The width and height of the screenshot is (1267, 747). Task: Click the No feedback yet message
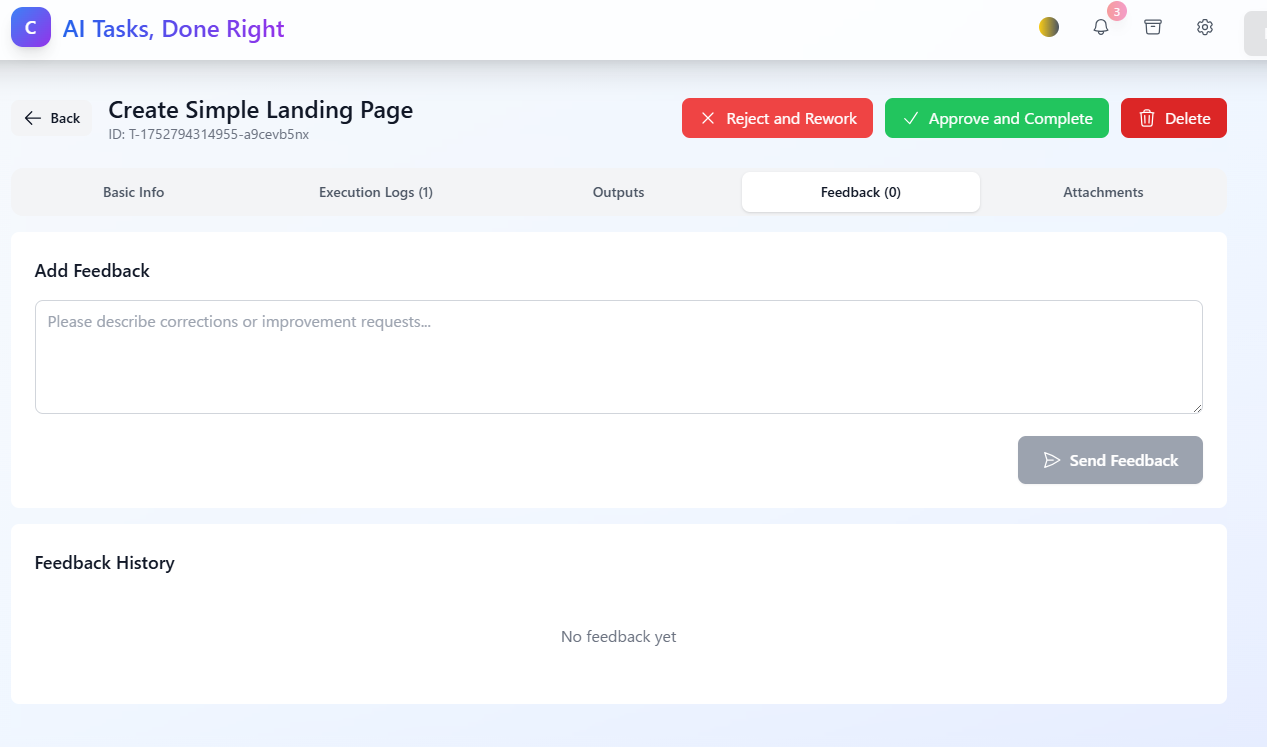(619, 637)
